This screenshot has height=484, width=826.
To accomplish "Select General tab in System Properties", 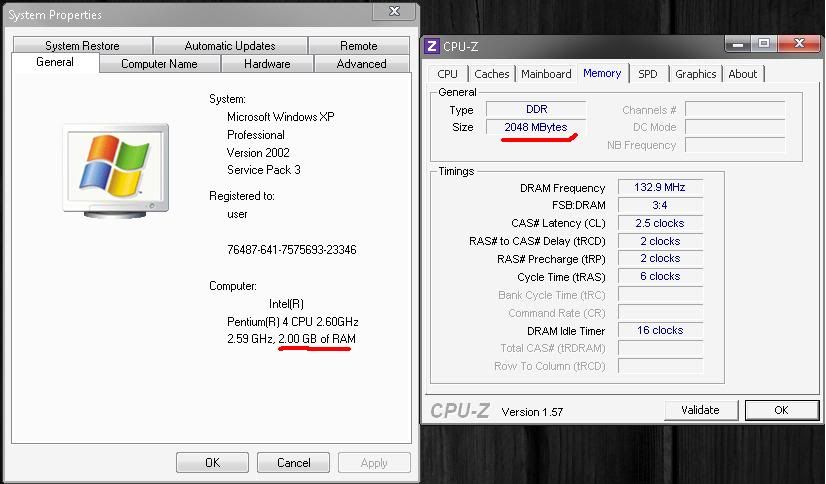I will click(x=55, y=62).
